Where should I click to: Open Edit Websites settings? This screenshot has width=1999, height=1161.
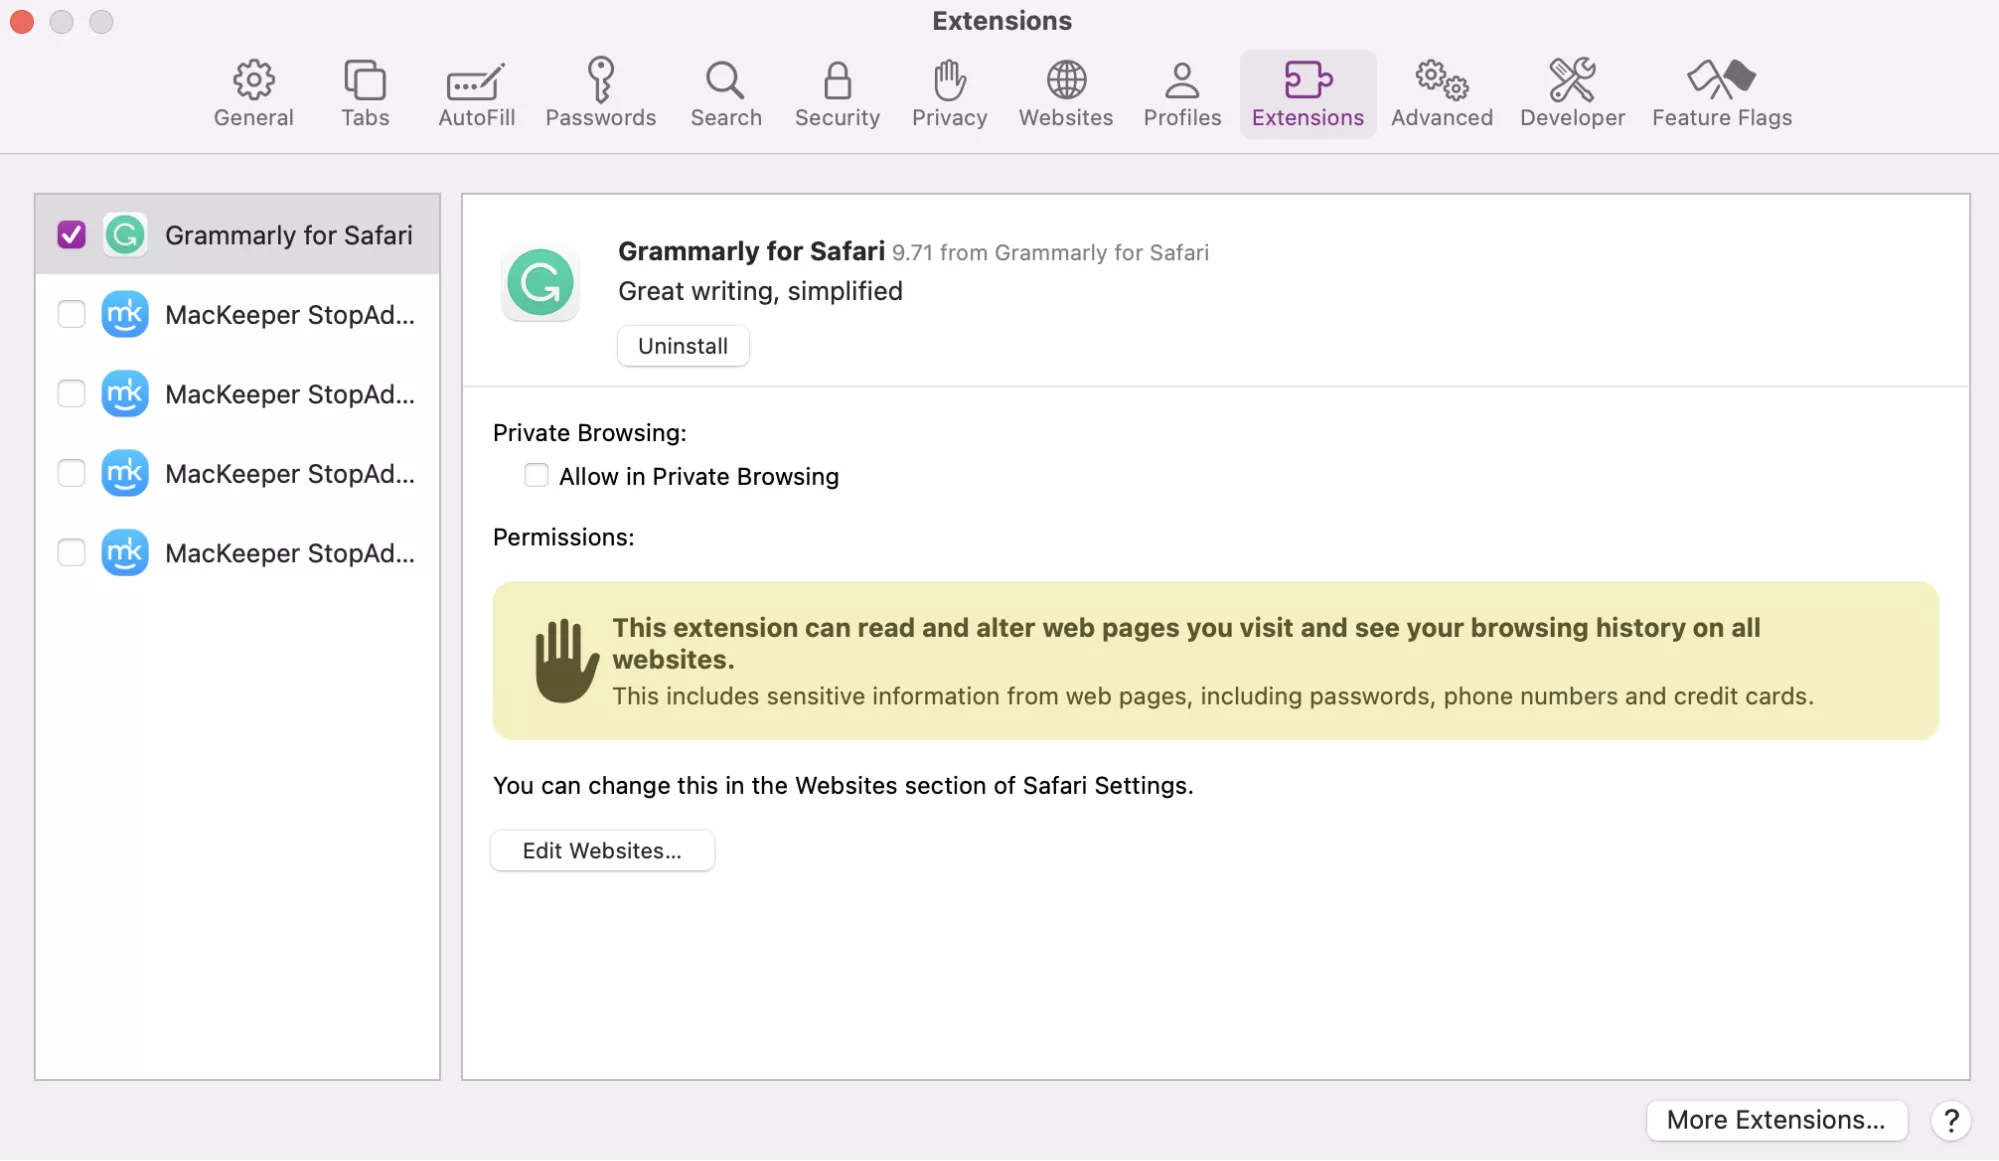pyautogui.click(x=602, y=850)
